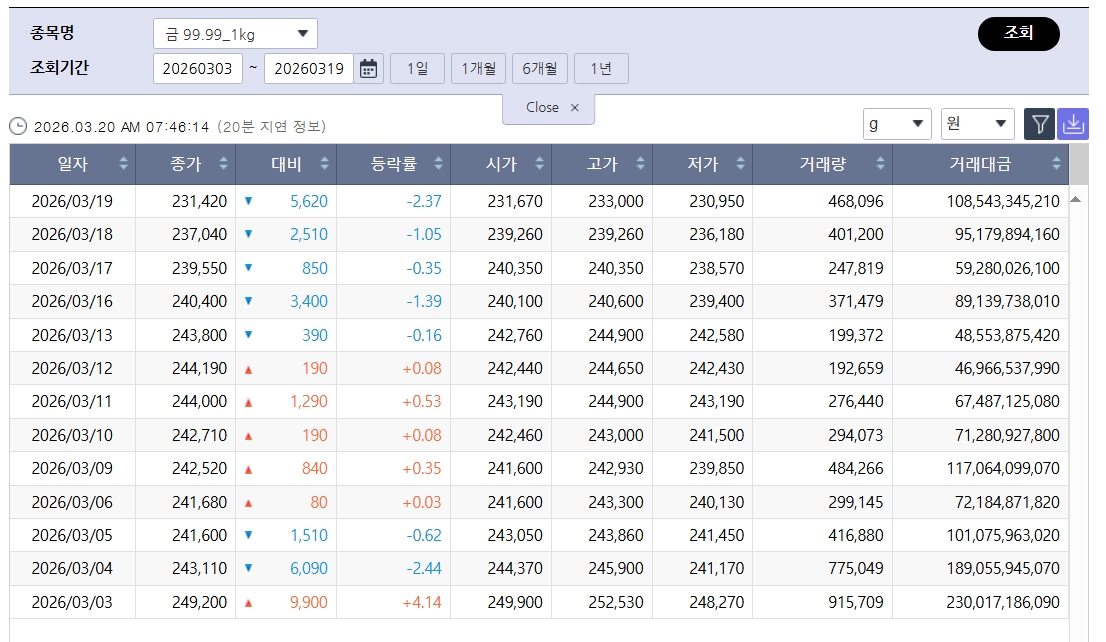Click closing price 249,200
This screenshot has height=642, width=1106.
tap(200, 602)
